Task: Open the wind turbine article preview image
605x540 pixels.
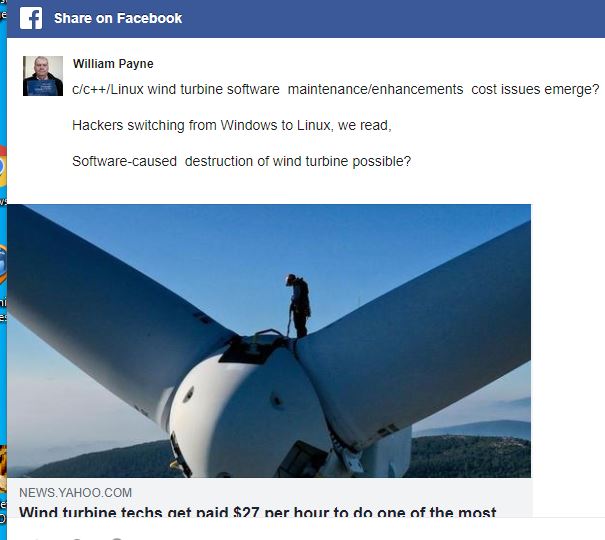Action: (x=269, y=341)
